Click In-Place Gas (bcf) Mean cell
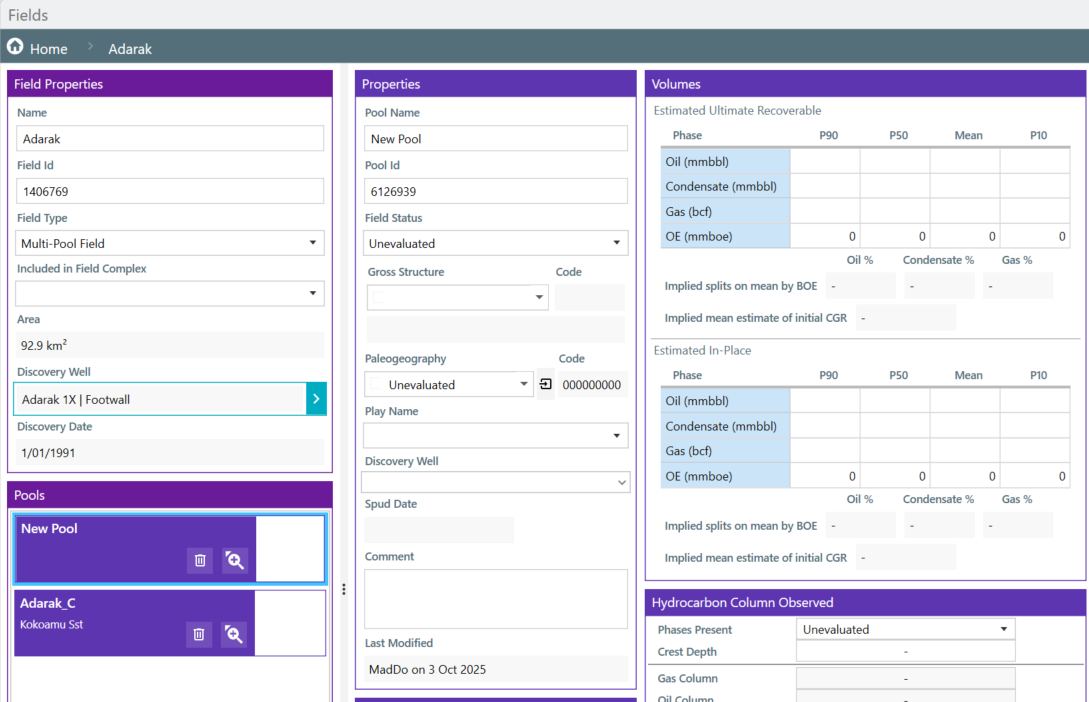 965,451
